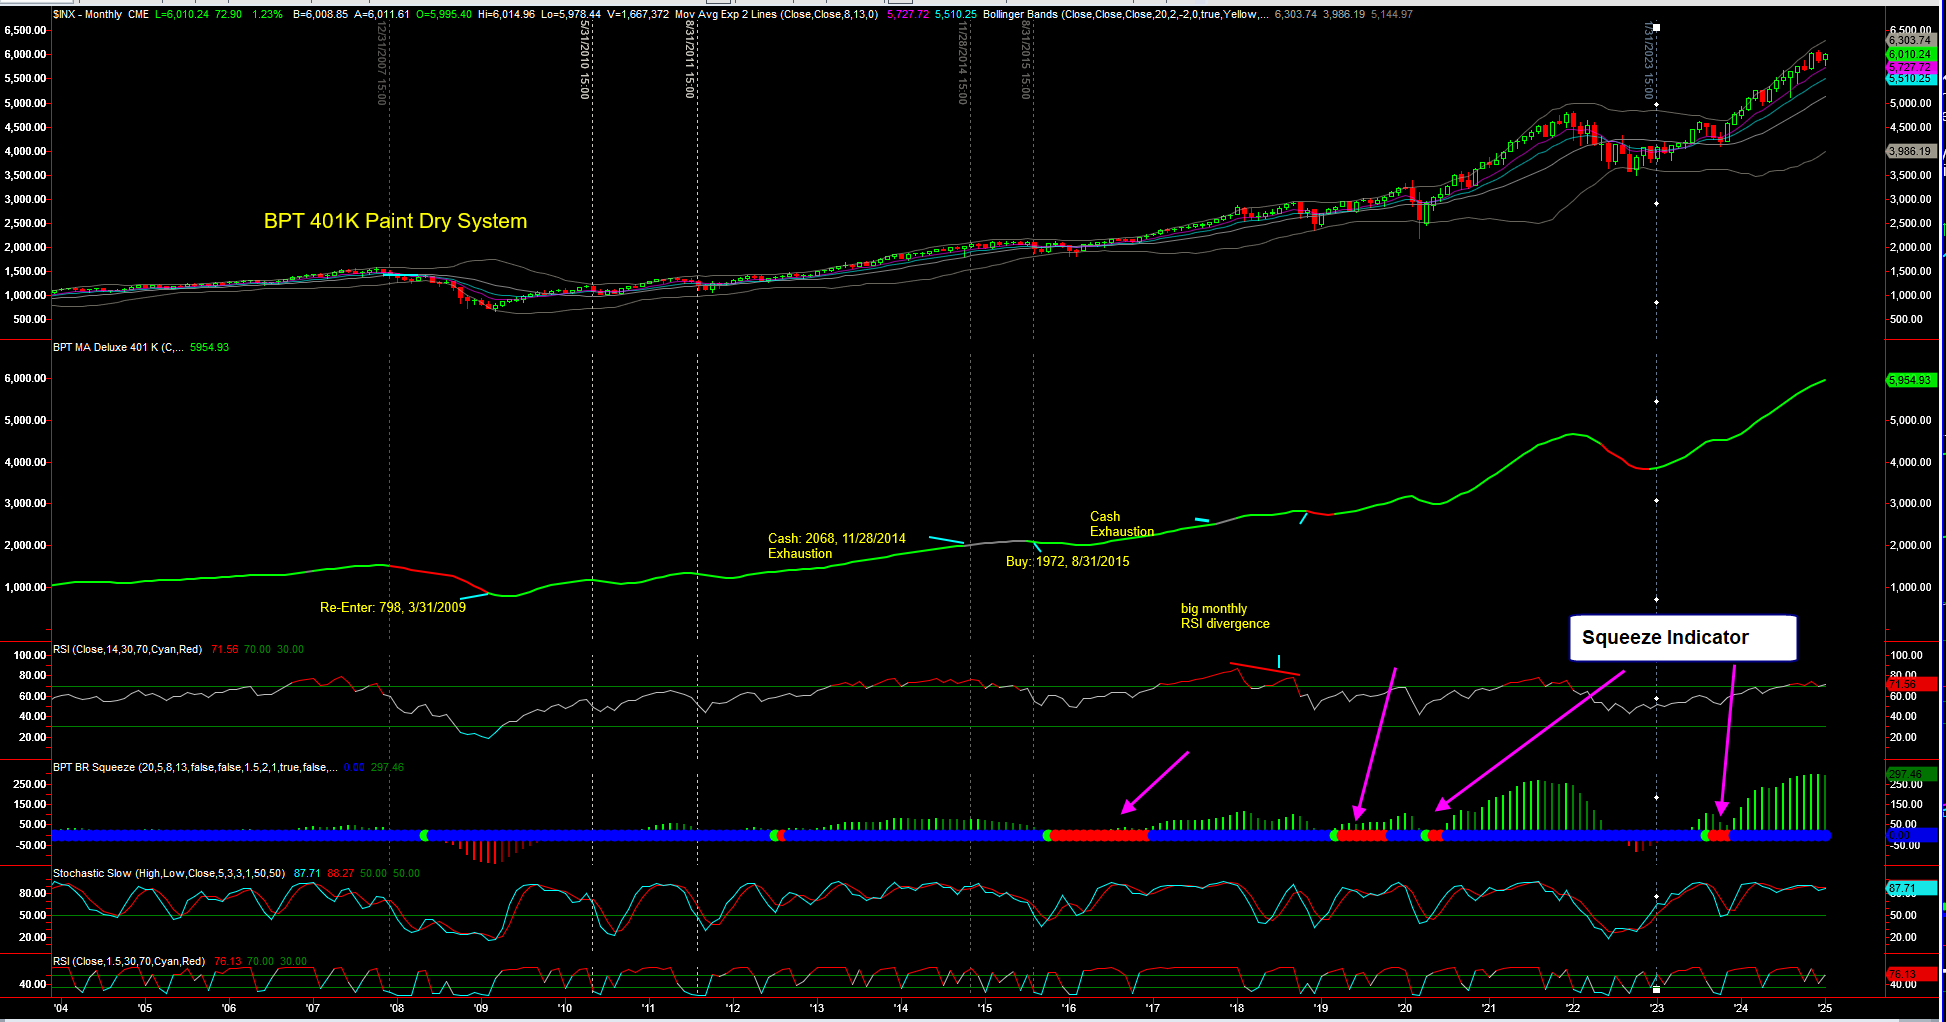This screenshot has width=1946, height=1022.
Task: Click the green 6,010.24 last-price tag
Action: [x=1909, y=54]
